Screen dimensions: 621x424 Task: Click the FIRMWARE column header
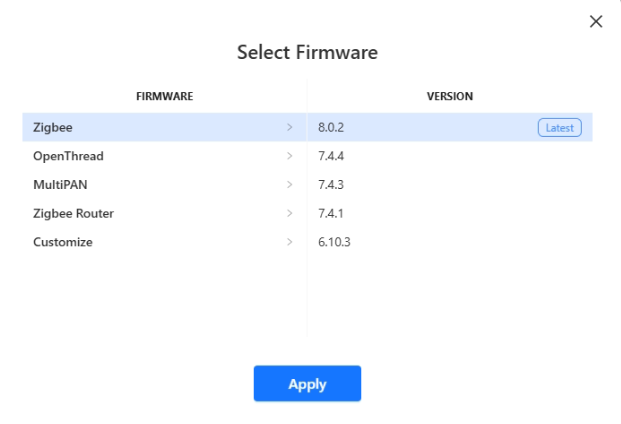click(x=164, y=96)
